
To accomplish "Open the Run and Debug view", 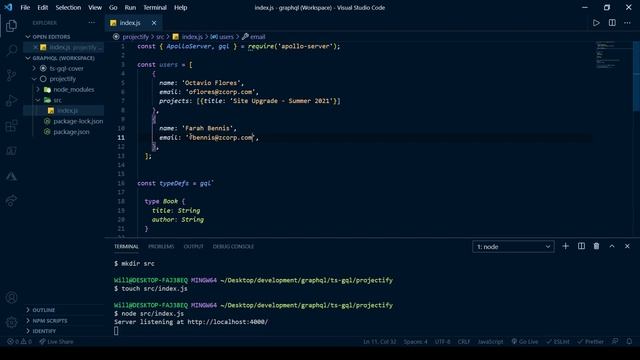I will [x=11, y=100].
